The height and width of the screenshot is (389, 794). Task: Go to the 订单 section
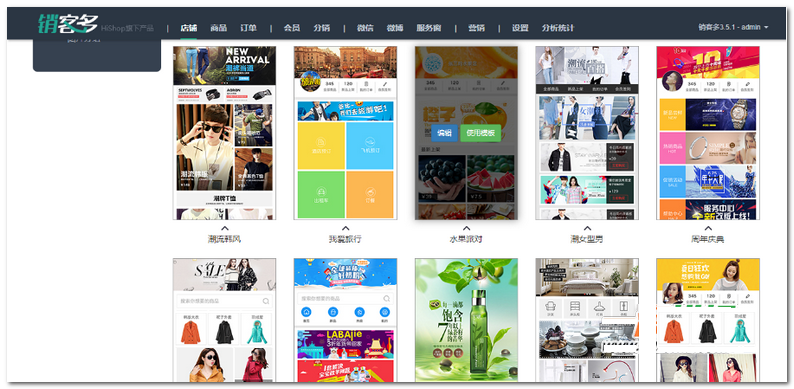point(249,28)
